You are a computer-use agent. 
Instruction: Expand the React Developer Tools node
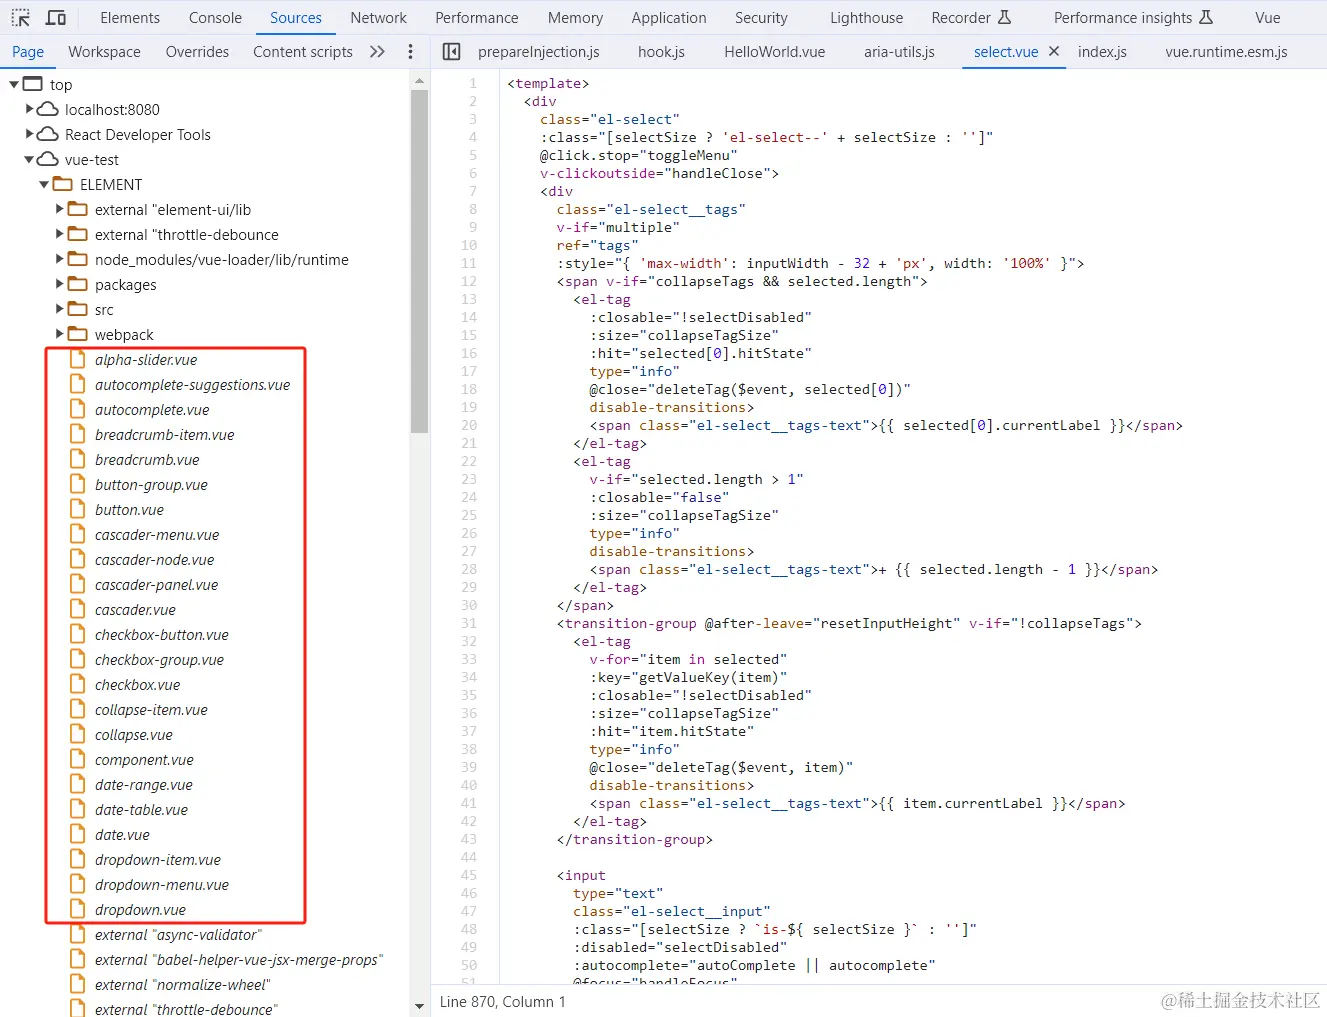click(30, 134)
